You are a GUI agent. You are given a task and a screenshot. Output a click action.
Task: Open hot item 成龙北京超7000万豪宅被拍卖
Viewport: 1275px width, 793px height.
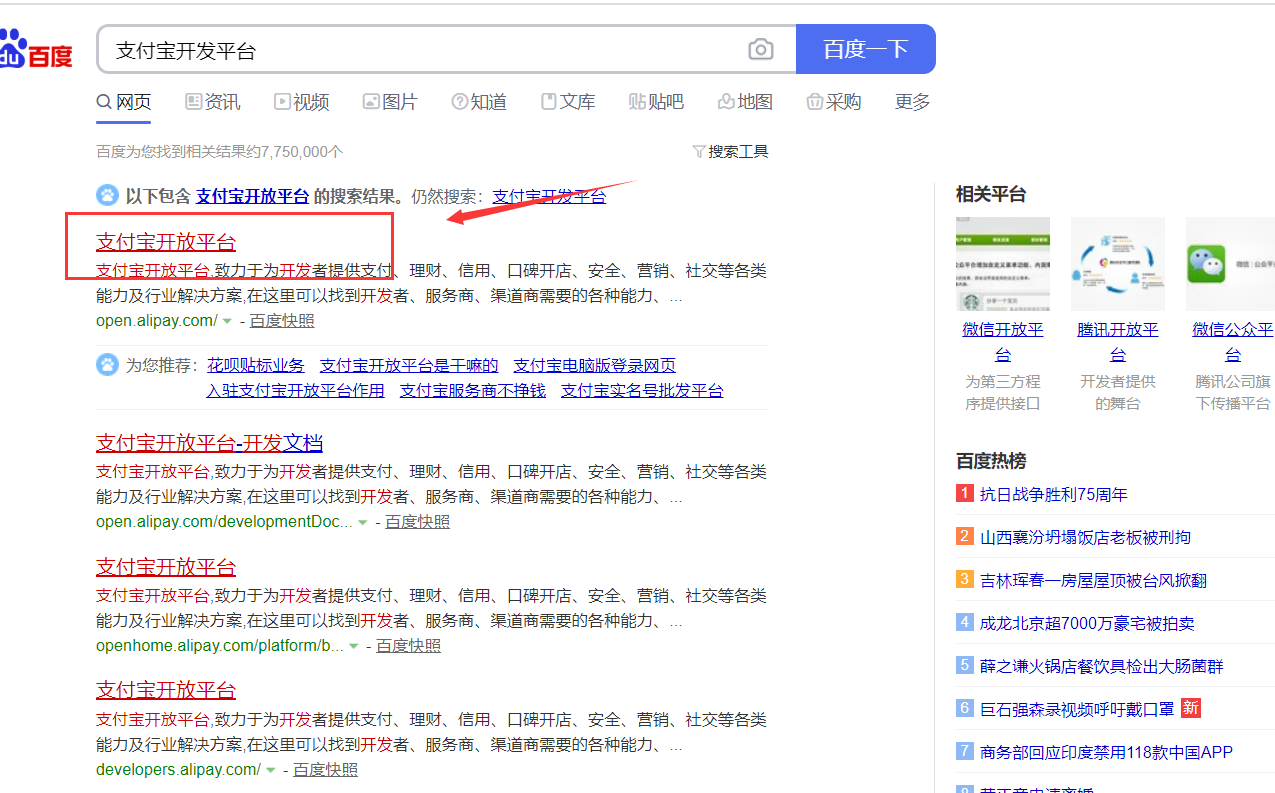pos(1087,623)
